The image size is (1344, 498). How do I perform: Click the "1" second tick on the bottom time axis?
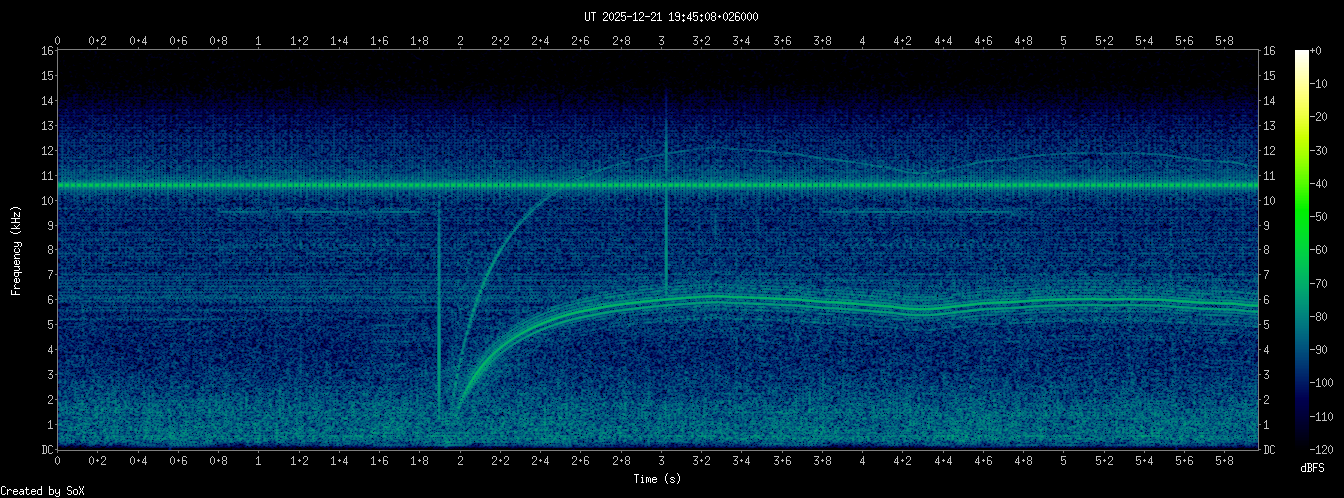point(259,461)
